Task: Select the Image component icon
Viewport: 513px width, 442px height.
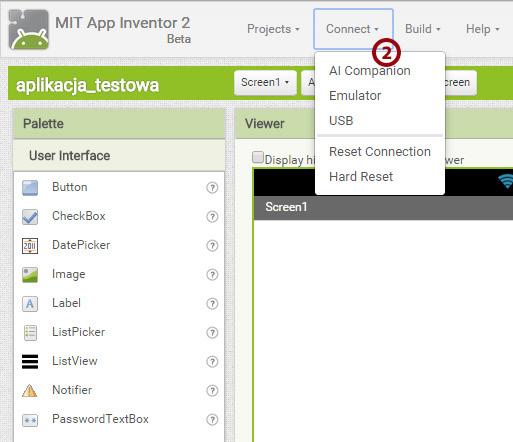Action: tap(30, 275)
